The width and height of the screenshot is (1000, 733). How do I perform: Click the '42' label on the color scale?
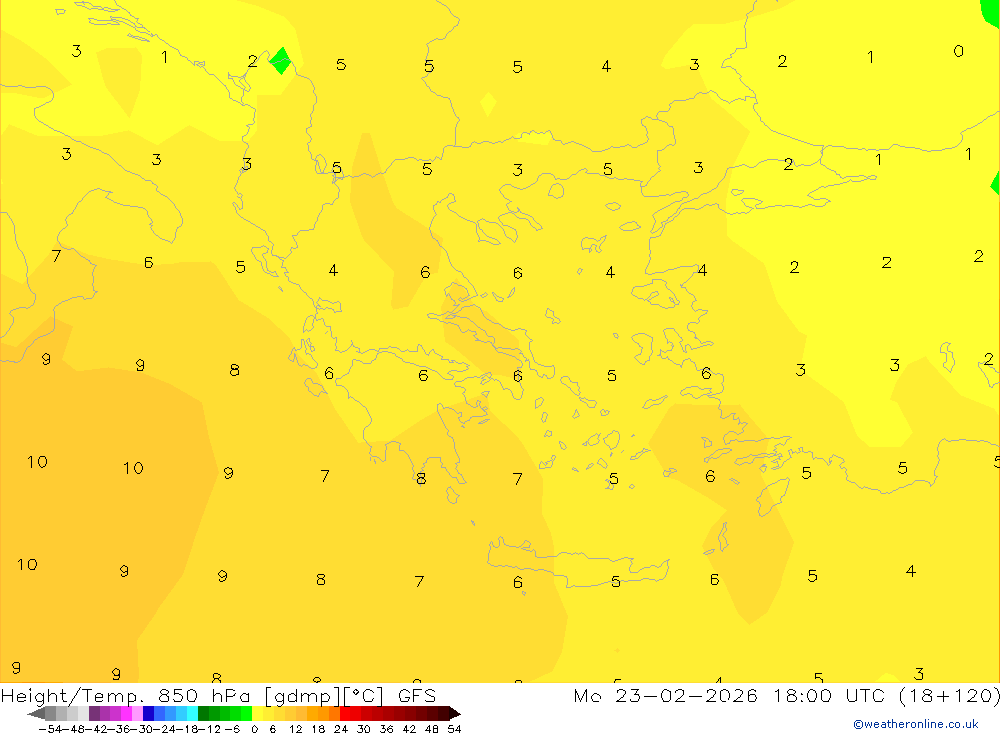coord(409,729)
